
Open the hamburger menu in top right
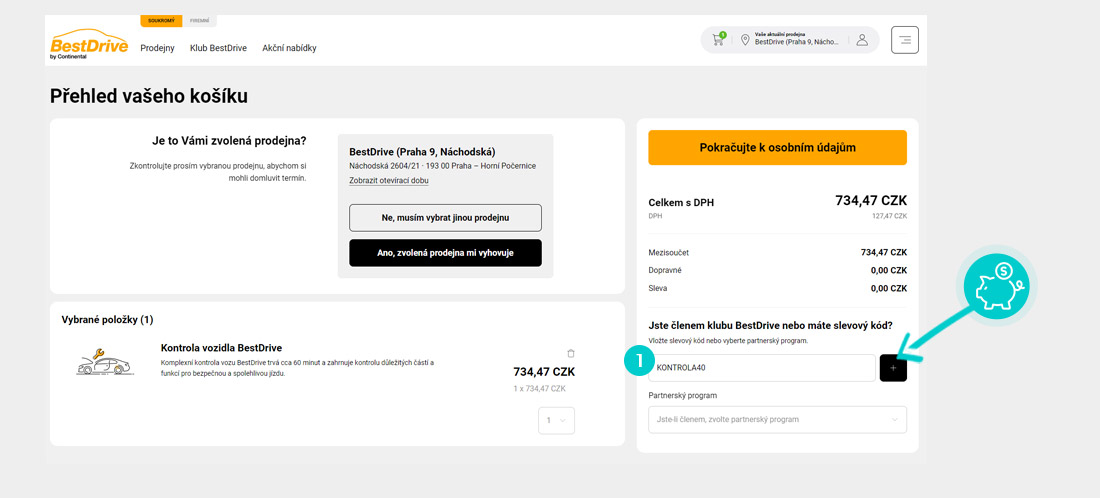click(904, 40)
